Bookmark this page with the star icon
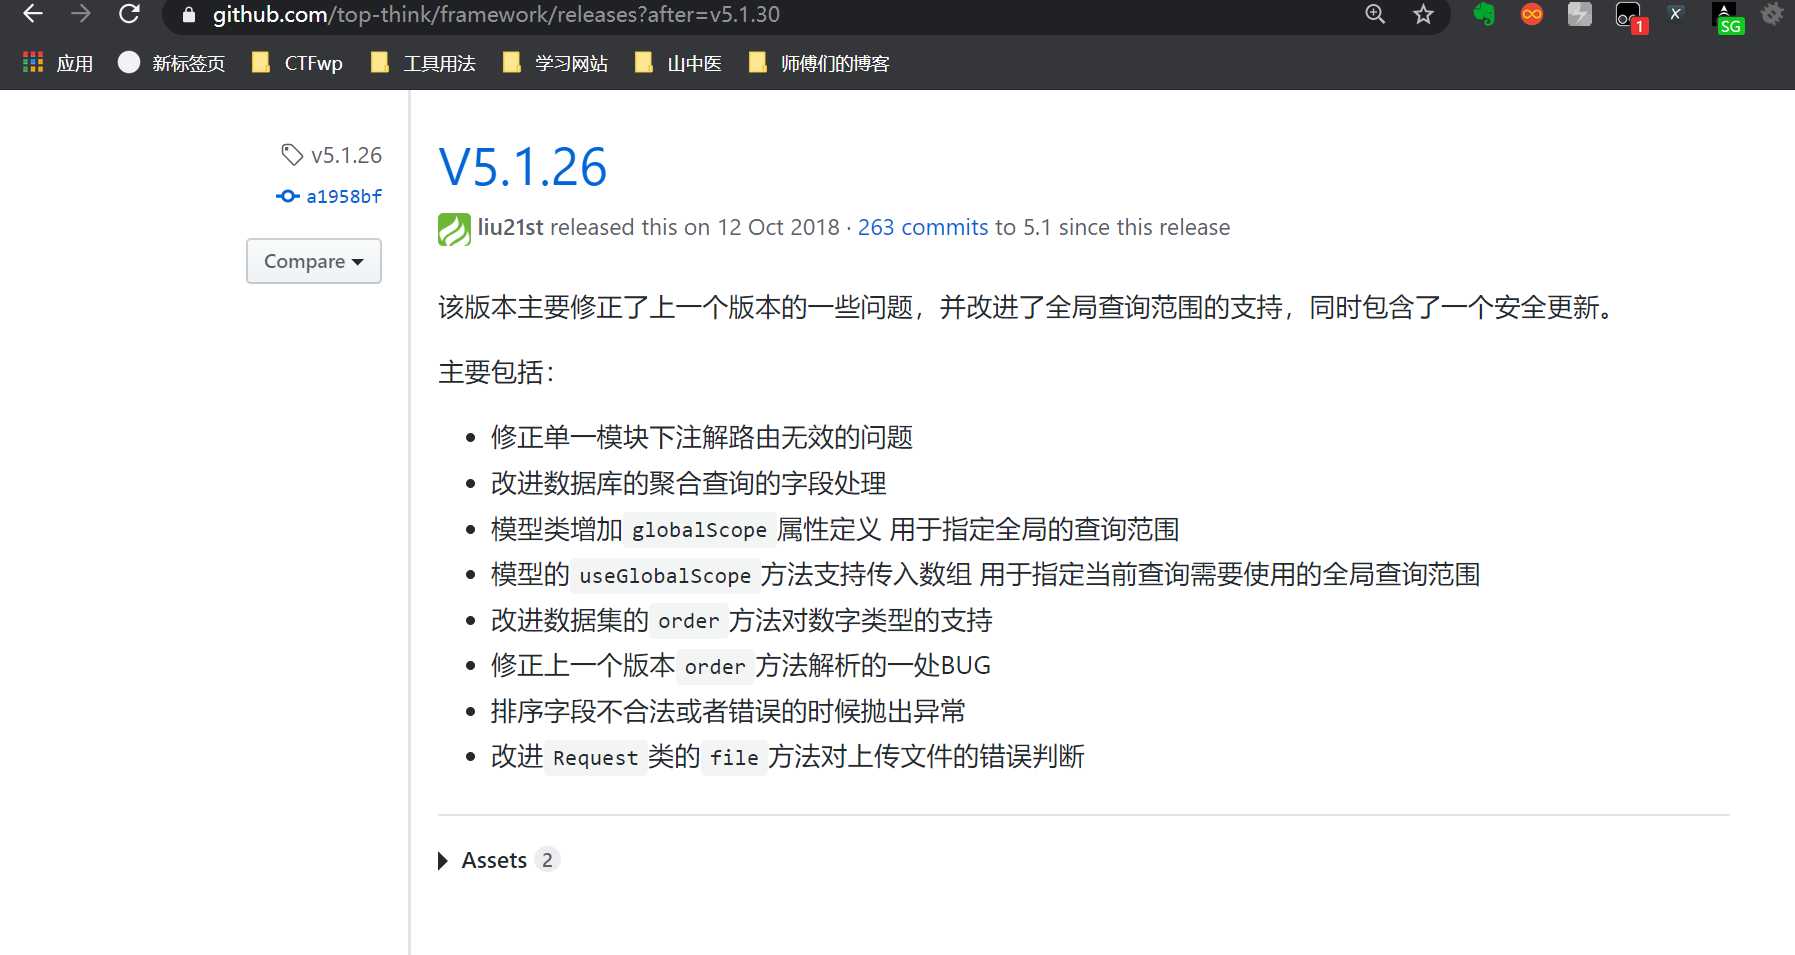Screen dimensions: 1795x955 [x=1423, y=14]
